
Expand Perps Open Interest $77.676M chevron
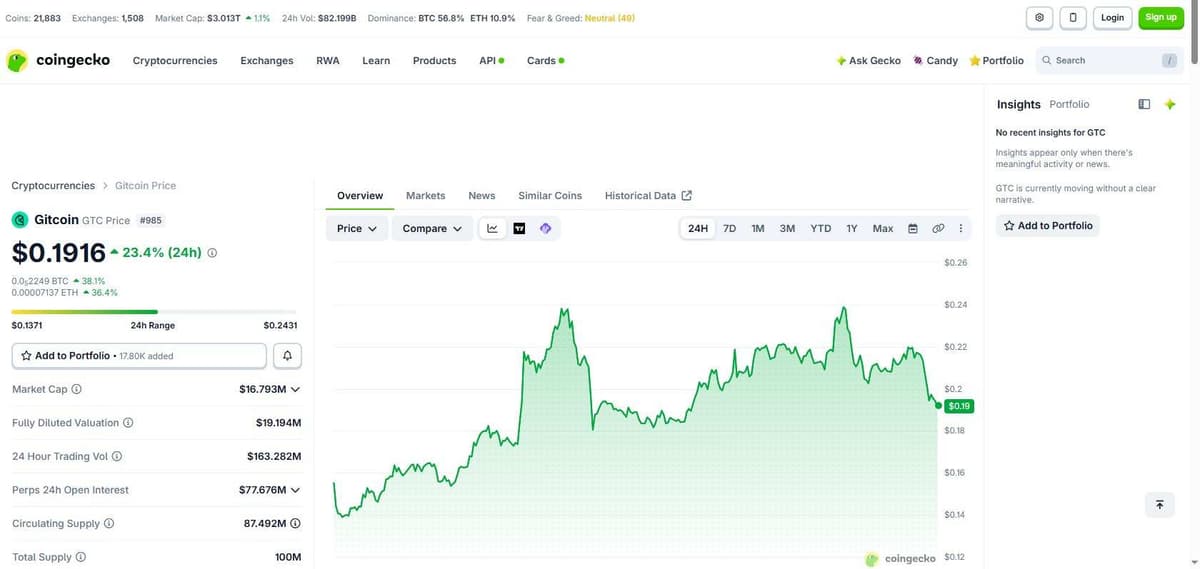point(295,490)
